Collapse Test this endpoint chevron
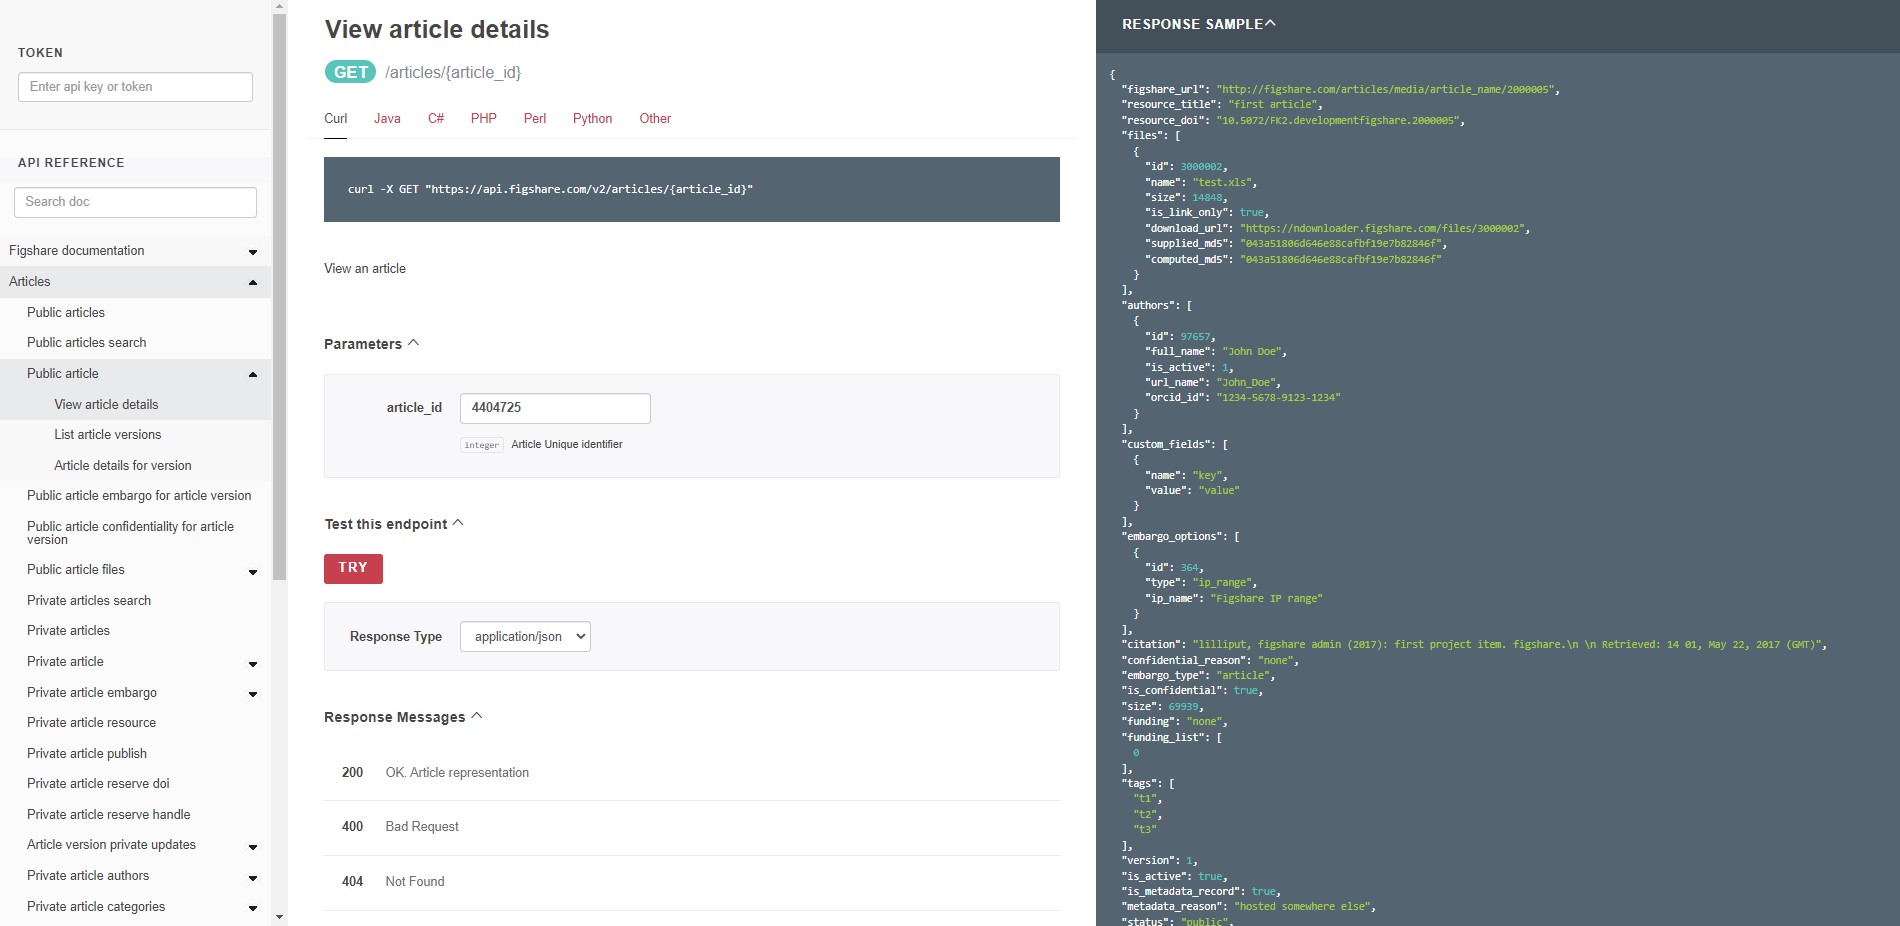The image size is (1900, 926). tap(458, 523)
